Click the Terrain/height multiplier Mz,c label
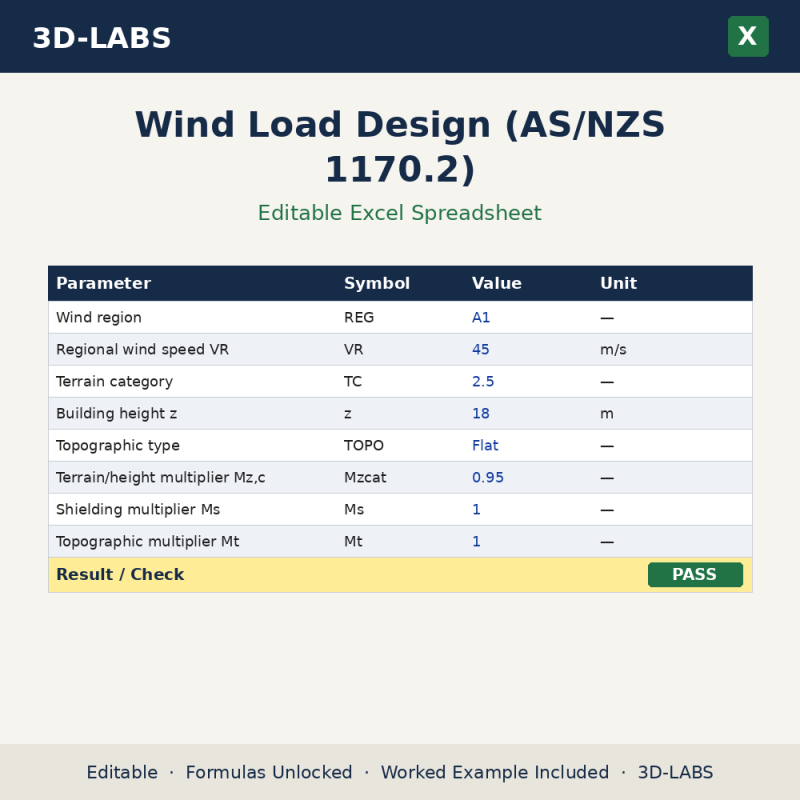The height and width of the screenshot is (800, 800). click(161, 478)
